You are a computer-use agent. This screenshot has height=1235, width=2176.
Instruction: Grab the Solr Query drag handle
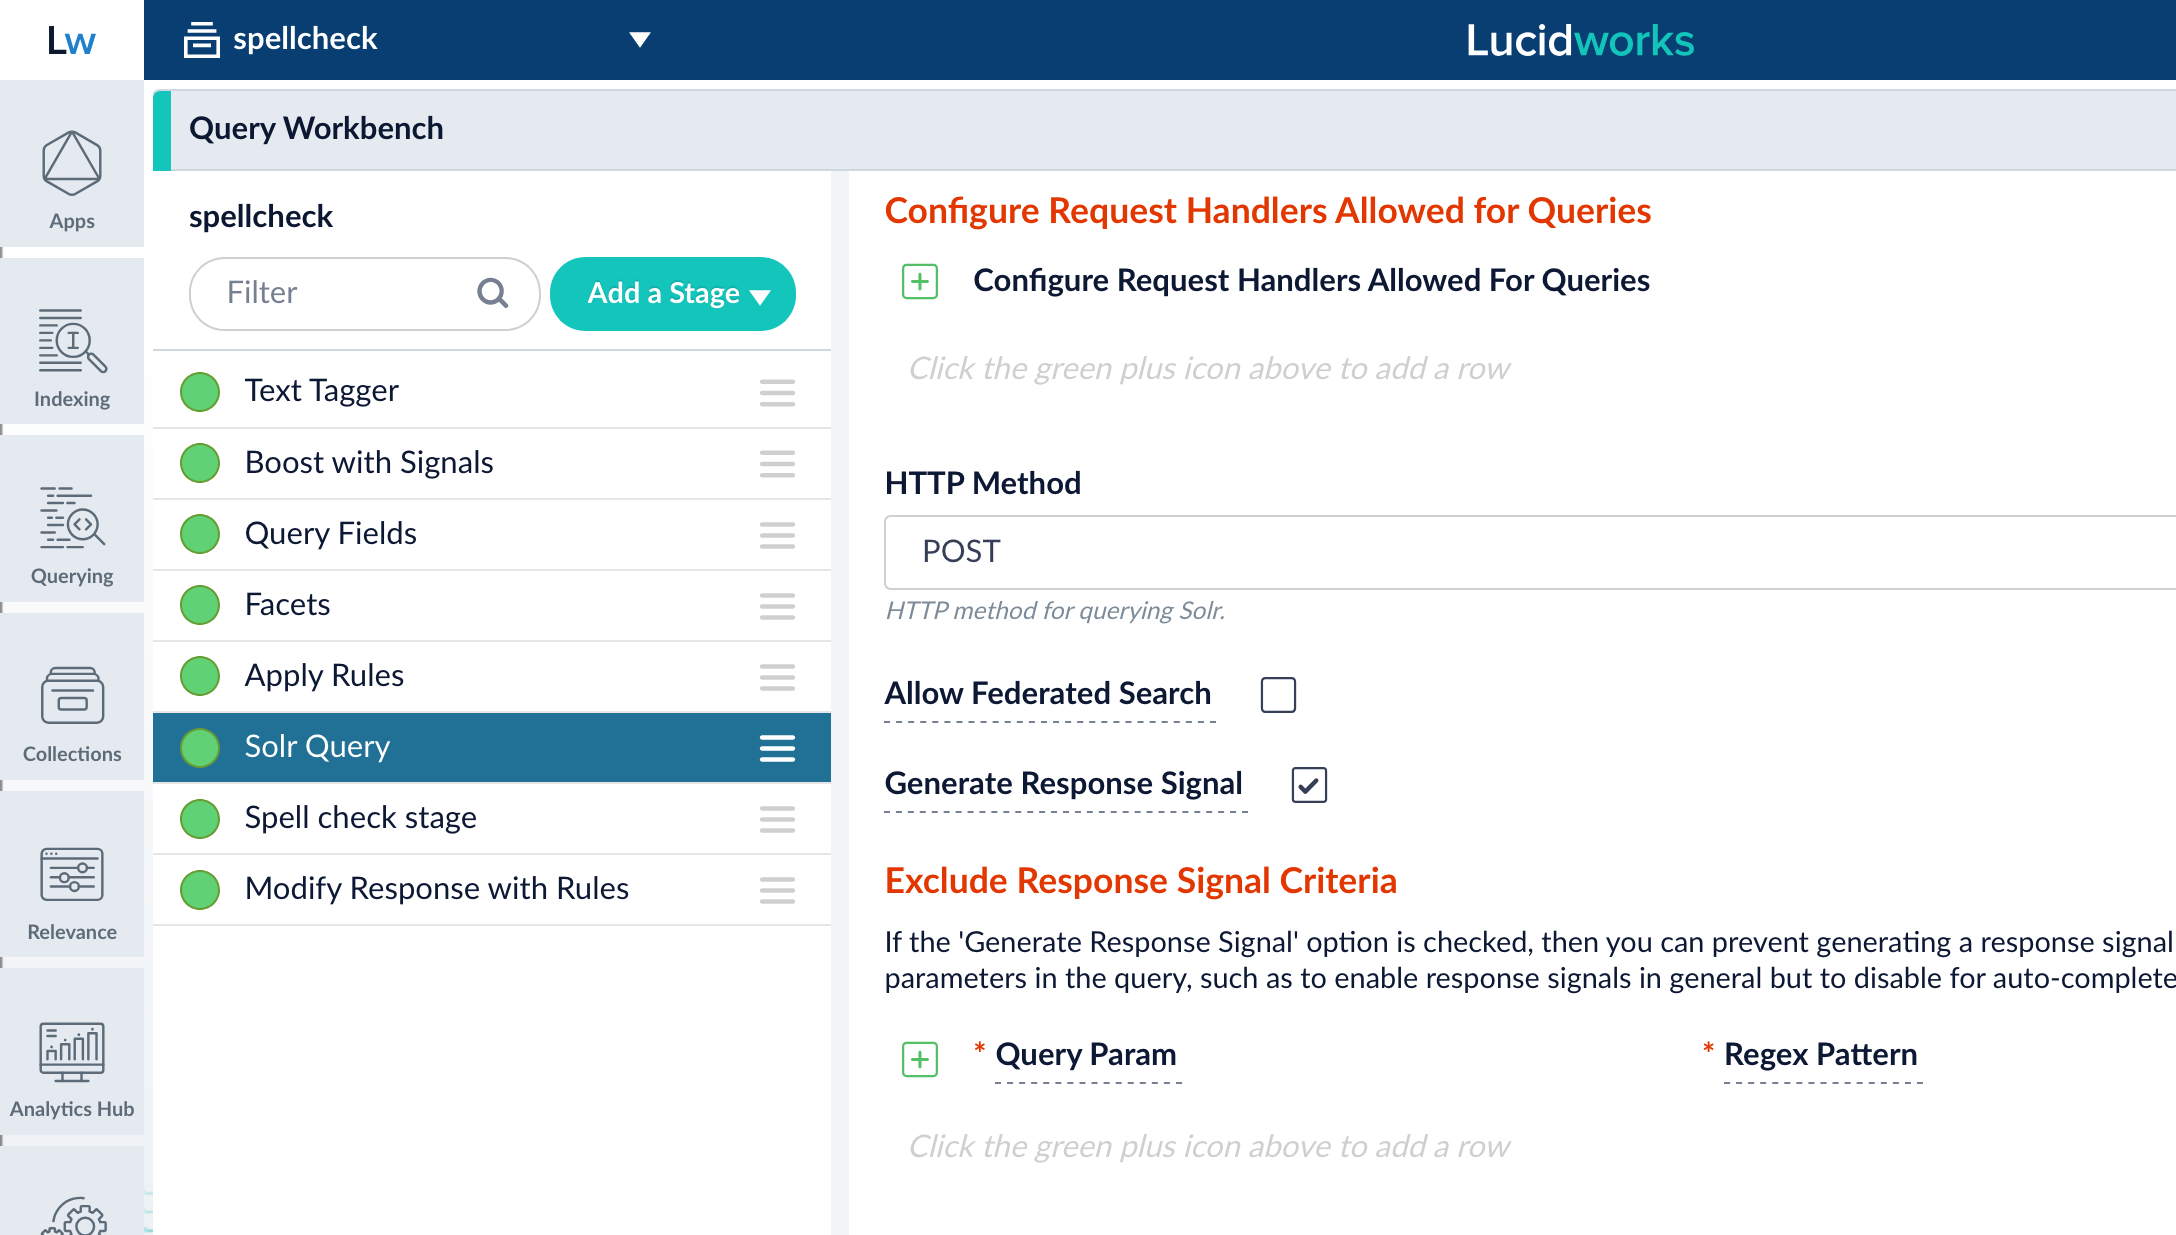(x=777, y=747)
